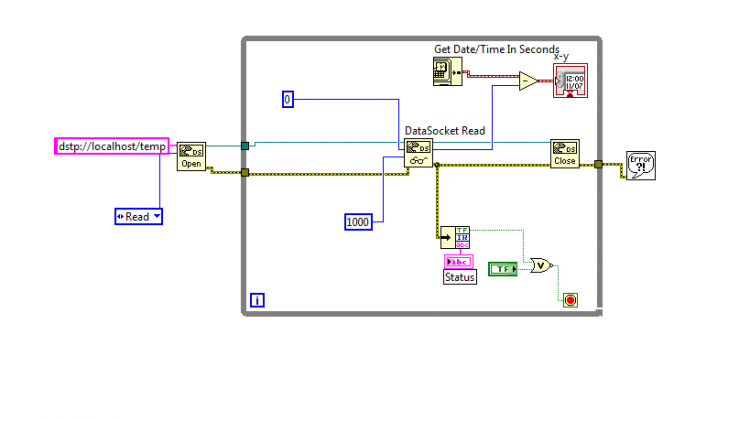750x421 pixels.
Task: Select the Simple Error Handler node
Action: pos(641,166)
